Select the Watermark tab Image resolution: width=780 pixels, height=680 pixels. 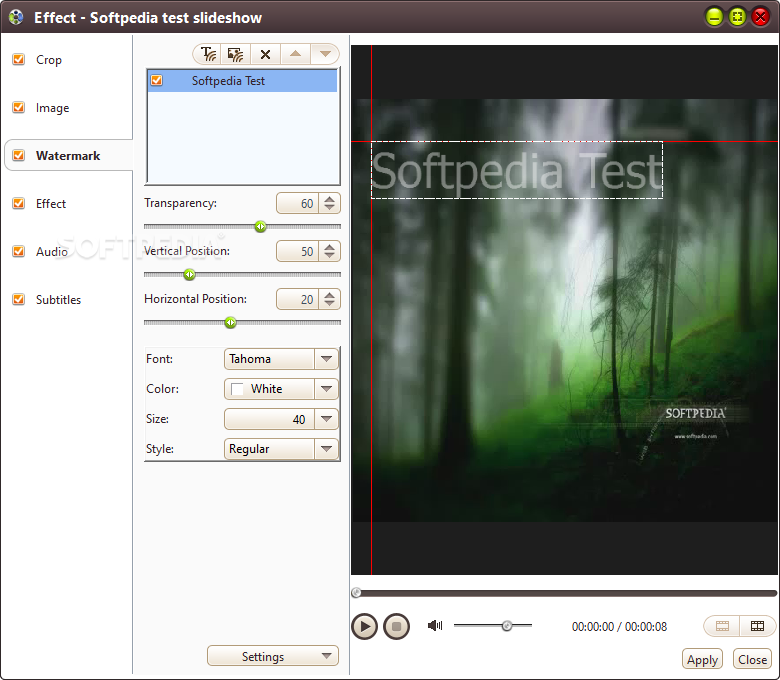click(x=68, y=156)
